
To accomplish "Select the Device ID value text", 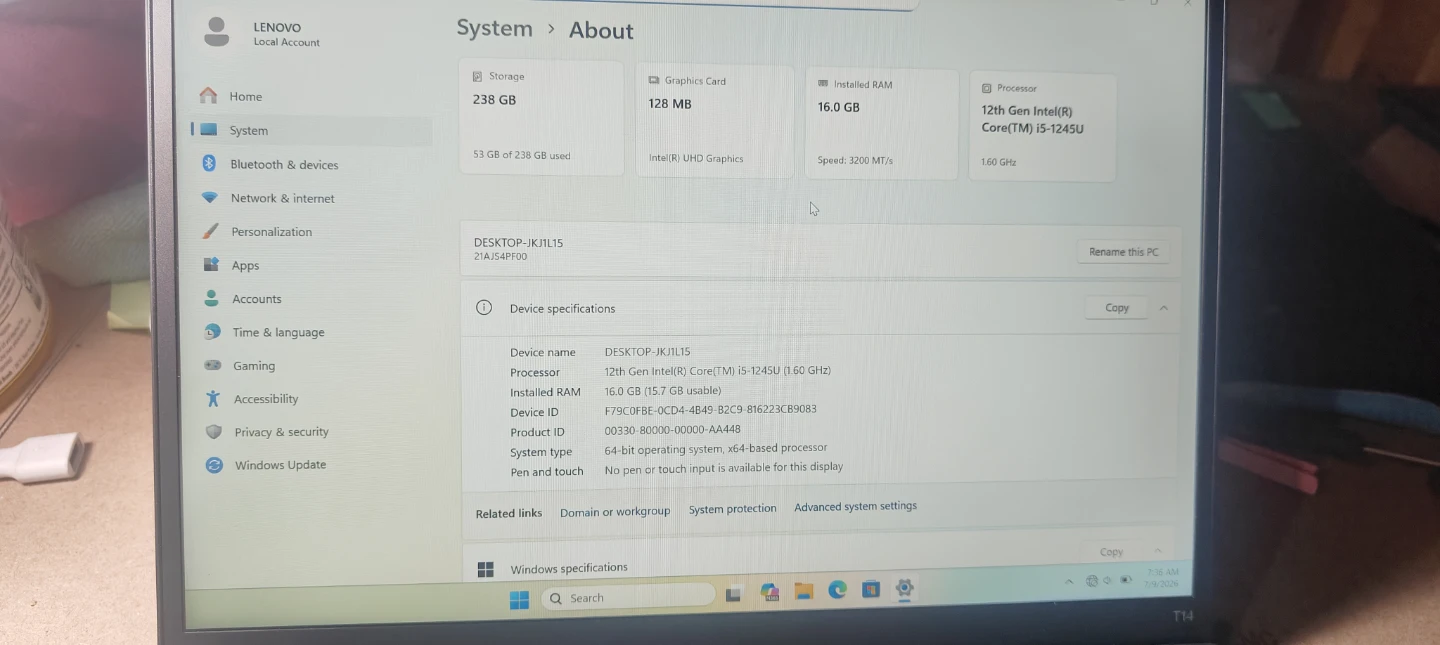I will pos(710,410).
